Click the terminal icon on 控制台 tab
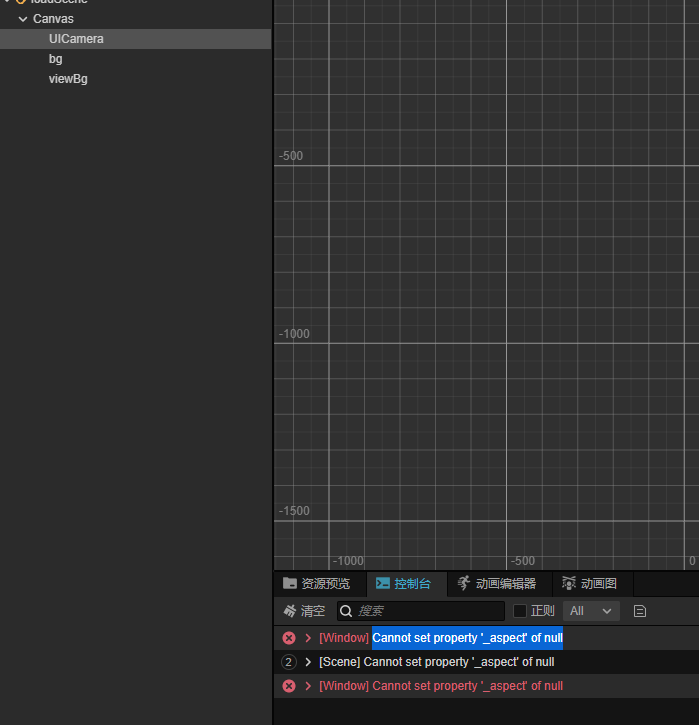 pyautogui.click(x=383, y=583)
